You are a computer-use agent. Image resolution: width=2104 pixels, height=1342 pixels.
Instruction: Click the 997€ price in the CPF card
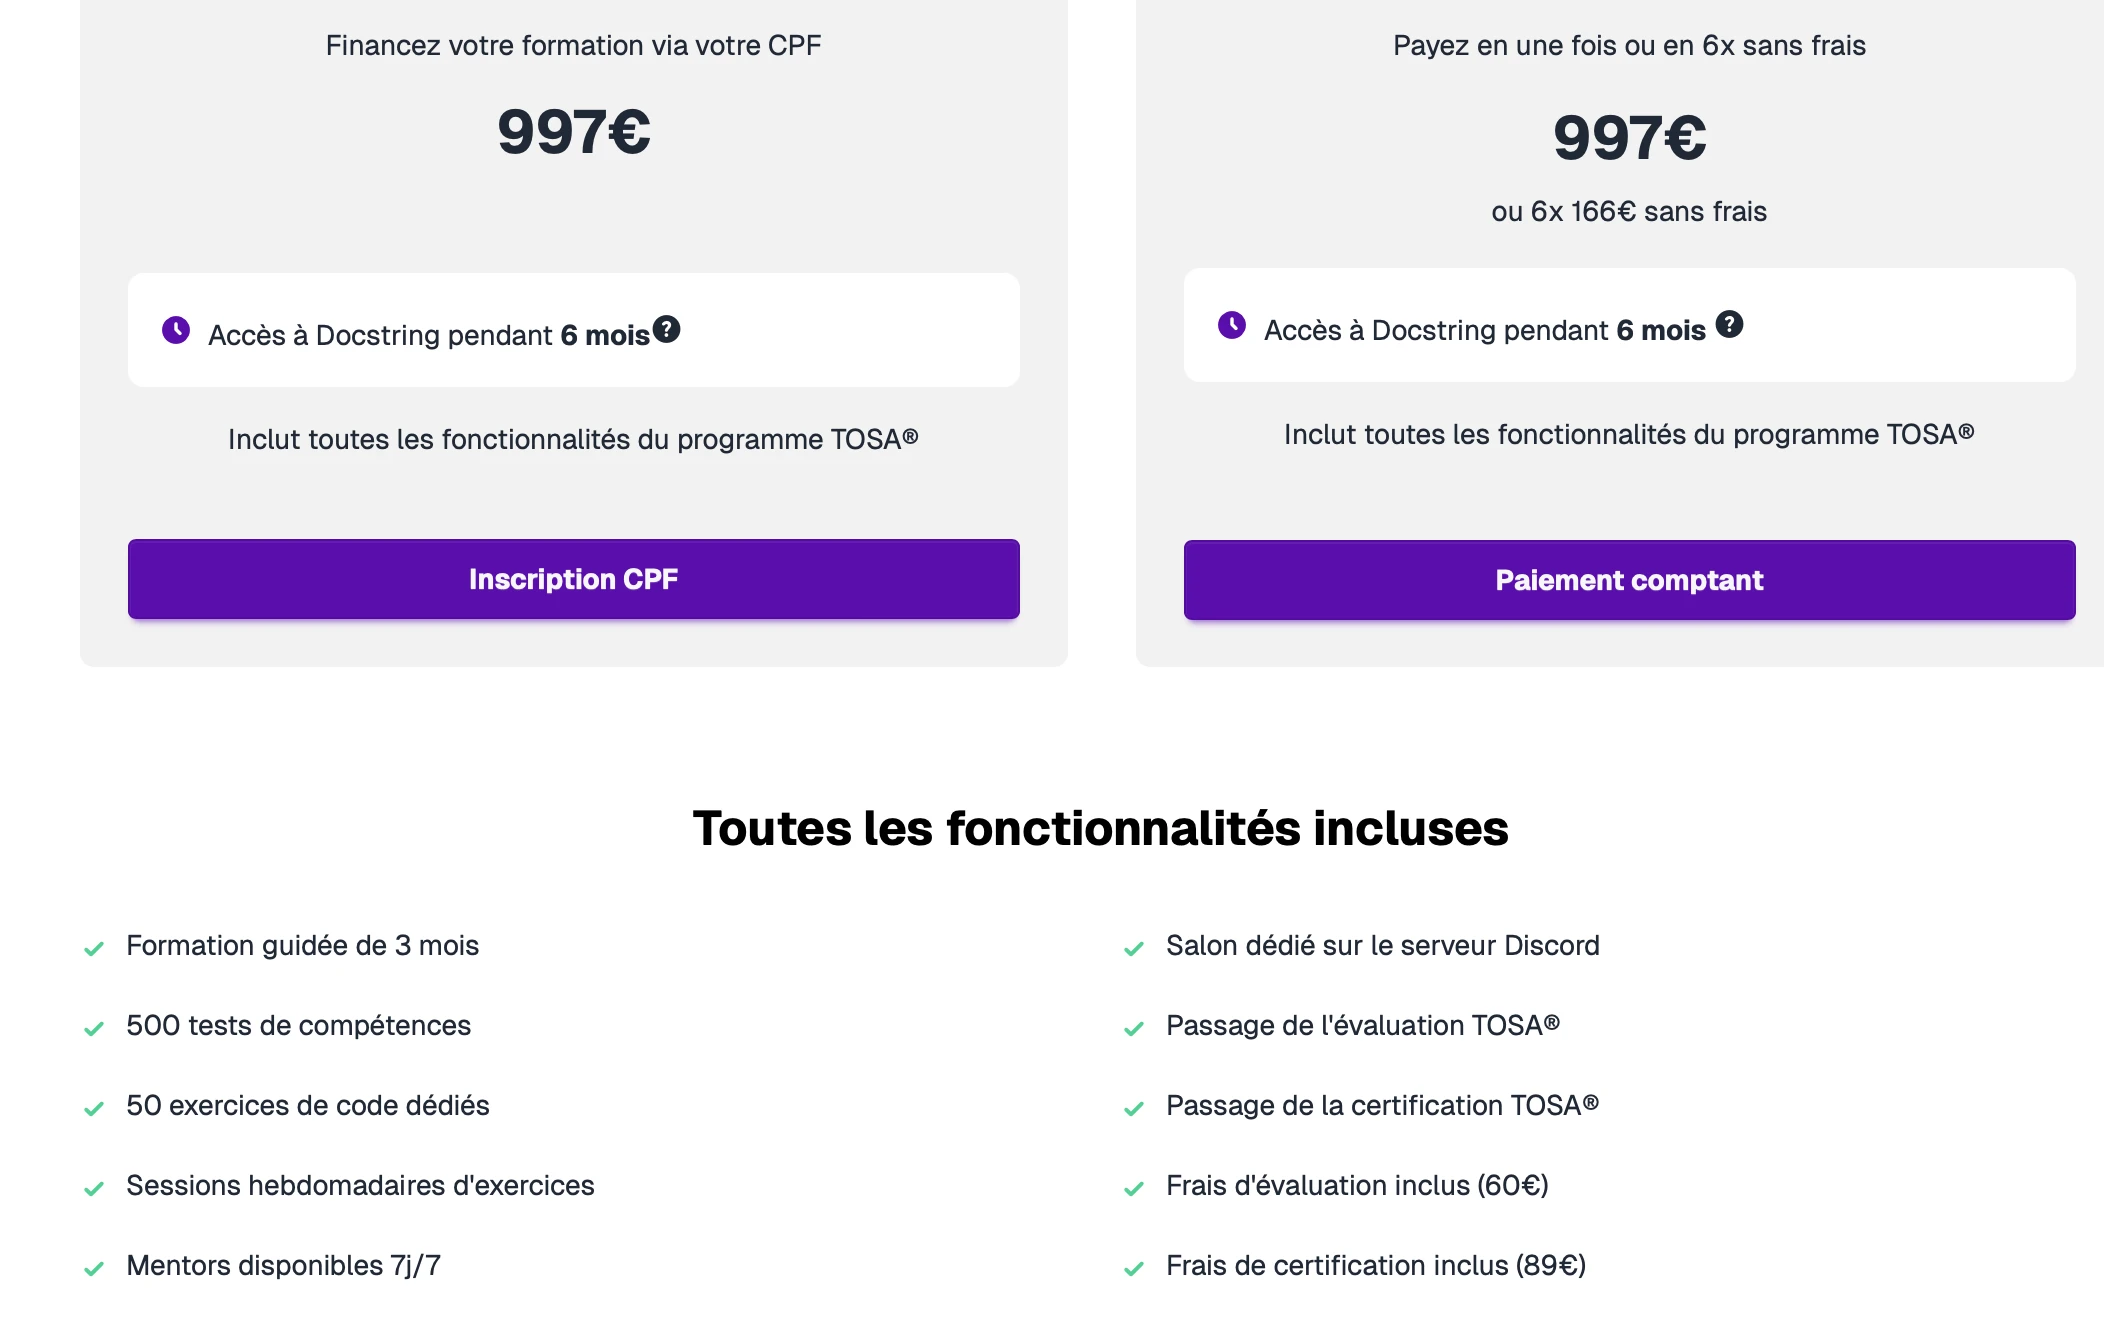(573, 132)
